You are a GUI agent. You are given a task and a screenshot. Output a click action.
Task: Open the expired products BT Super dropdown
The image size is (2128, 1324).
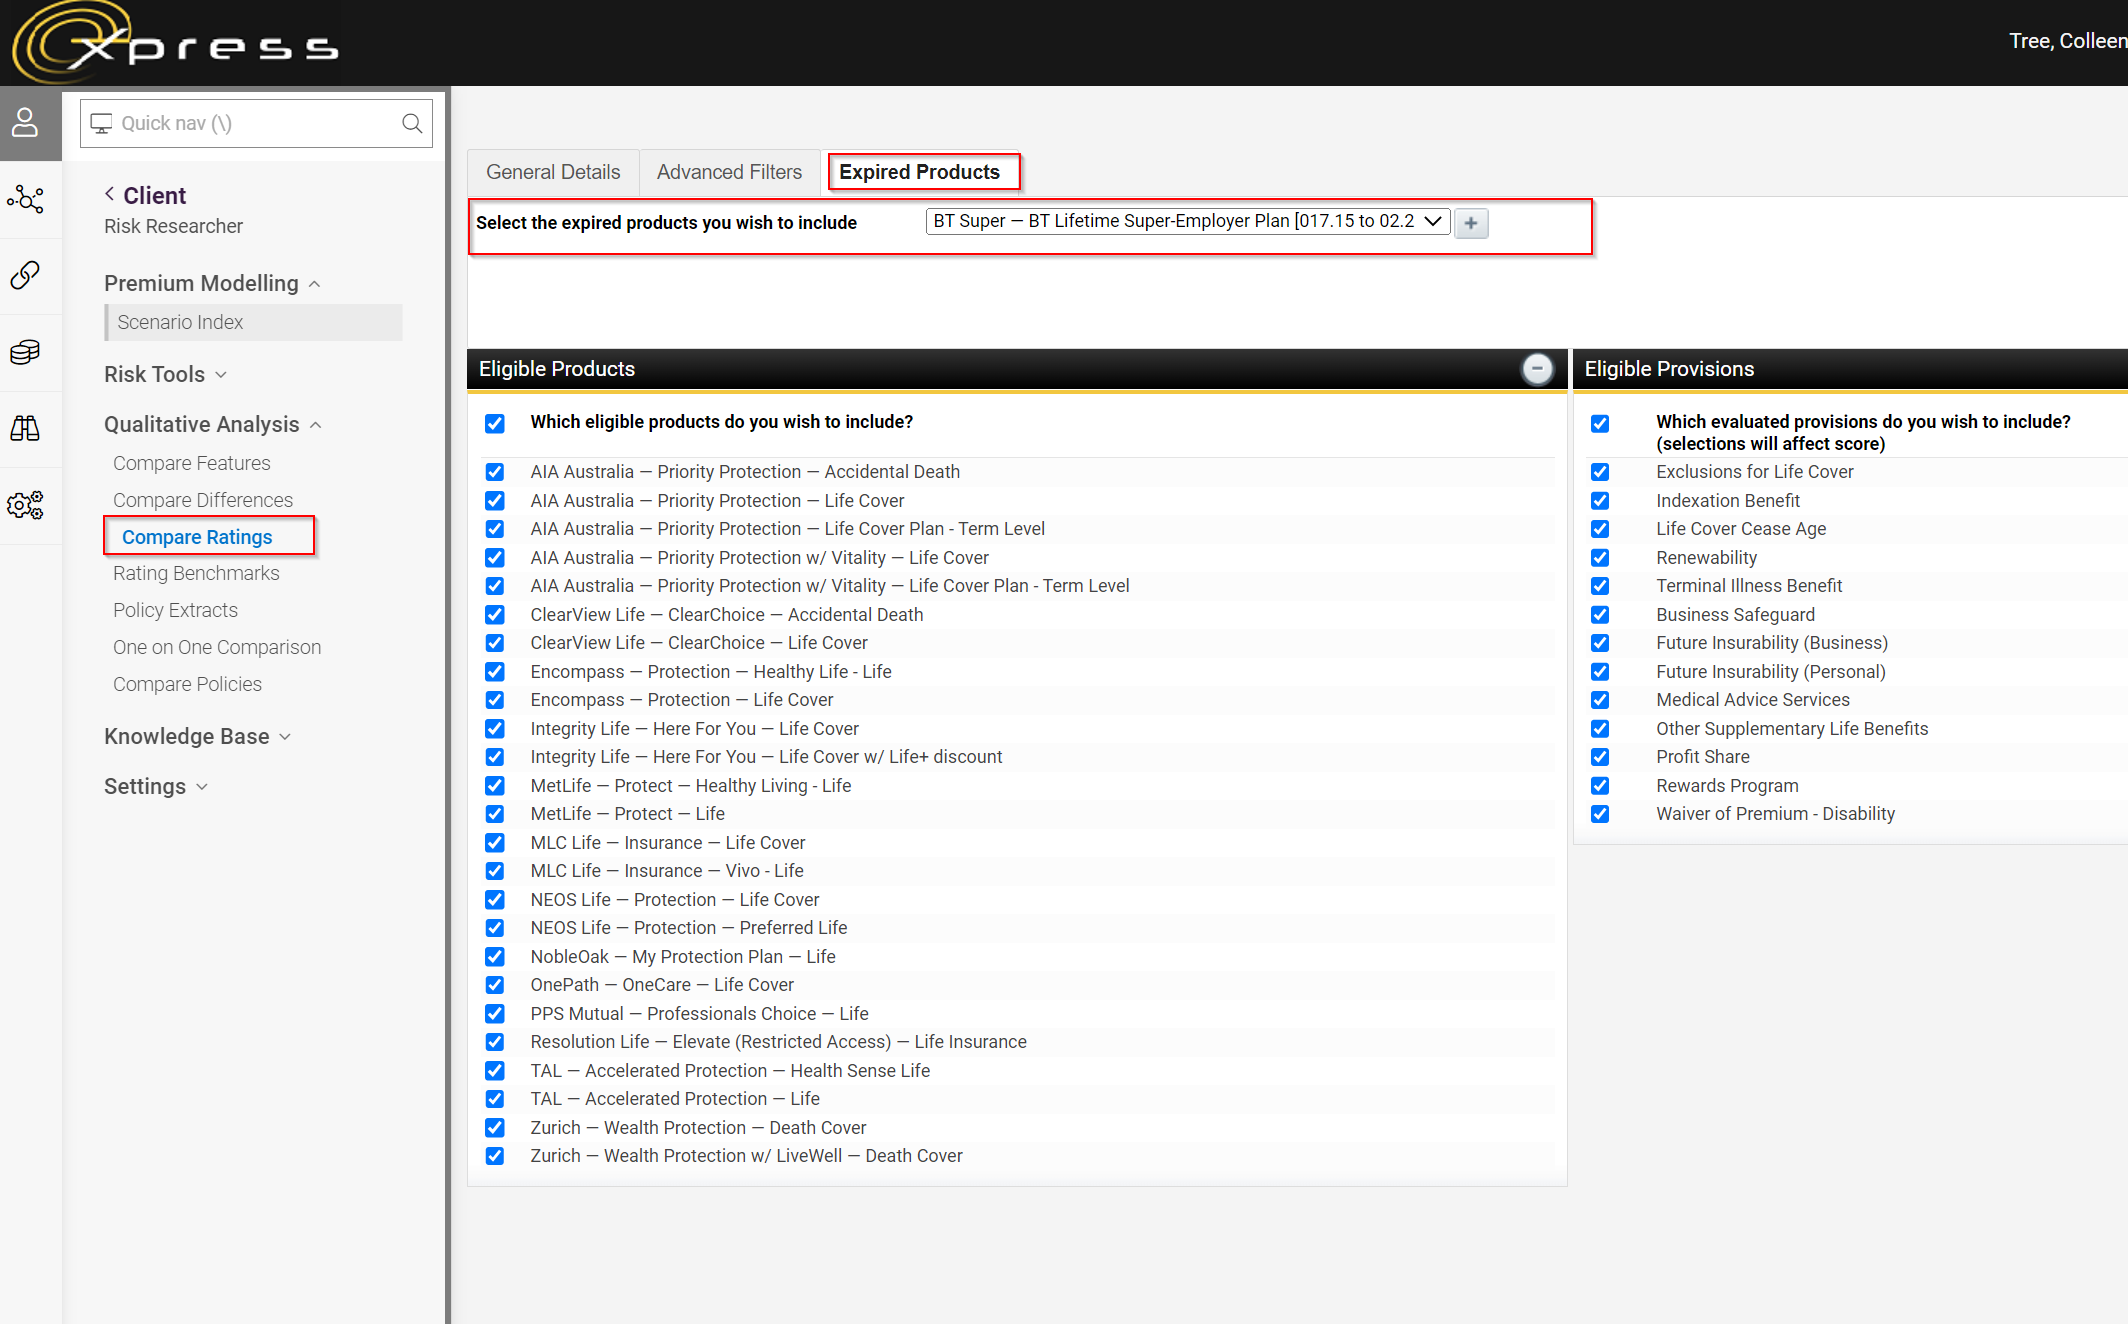pos(1188,221)
